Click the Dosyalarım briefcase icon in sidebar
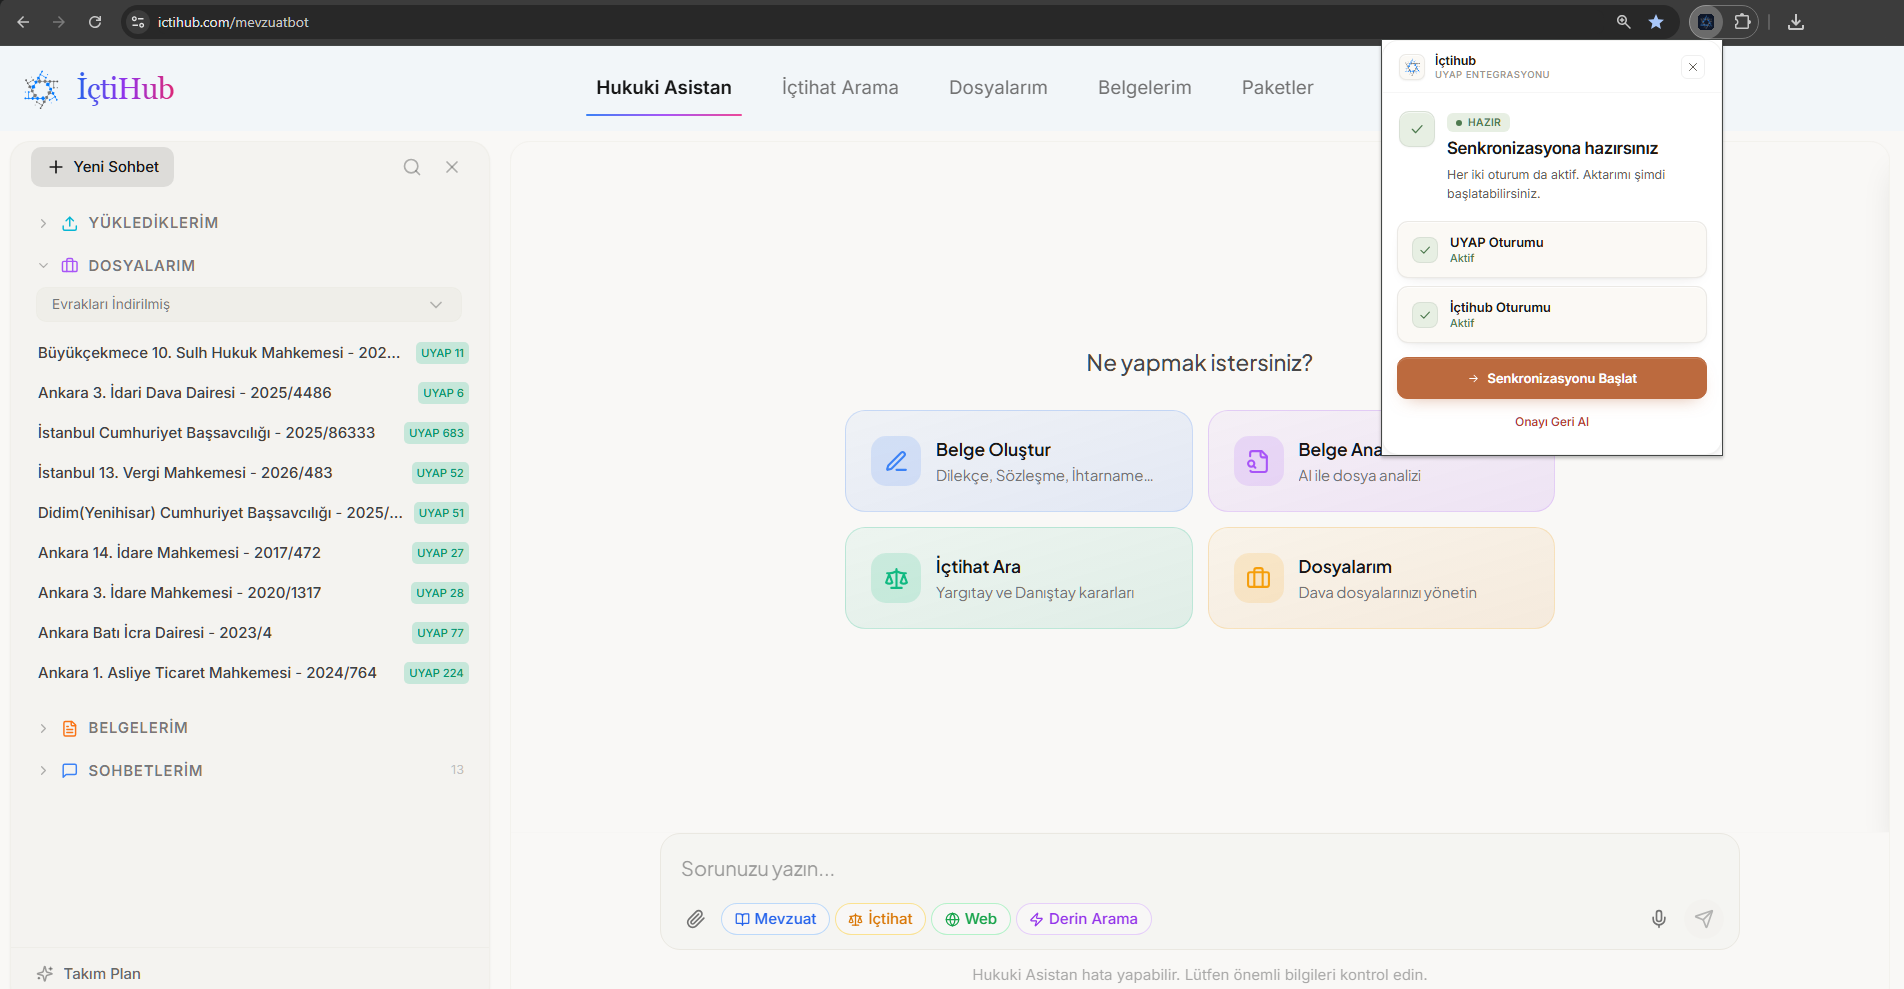Image resolution: width=1904 pixels, height=989 pixels. [70, 266]
